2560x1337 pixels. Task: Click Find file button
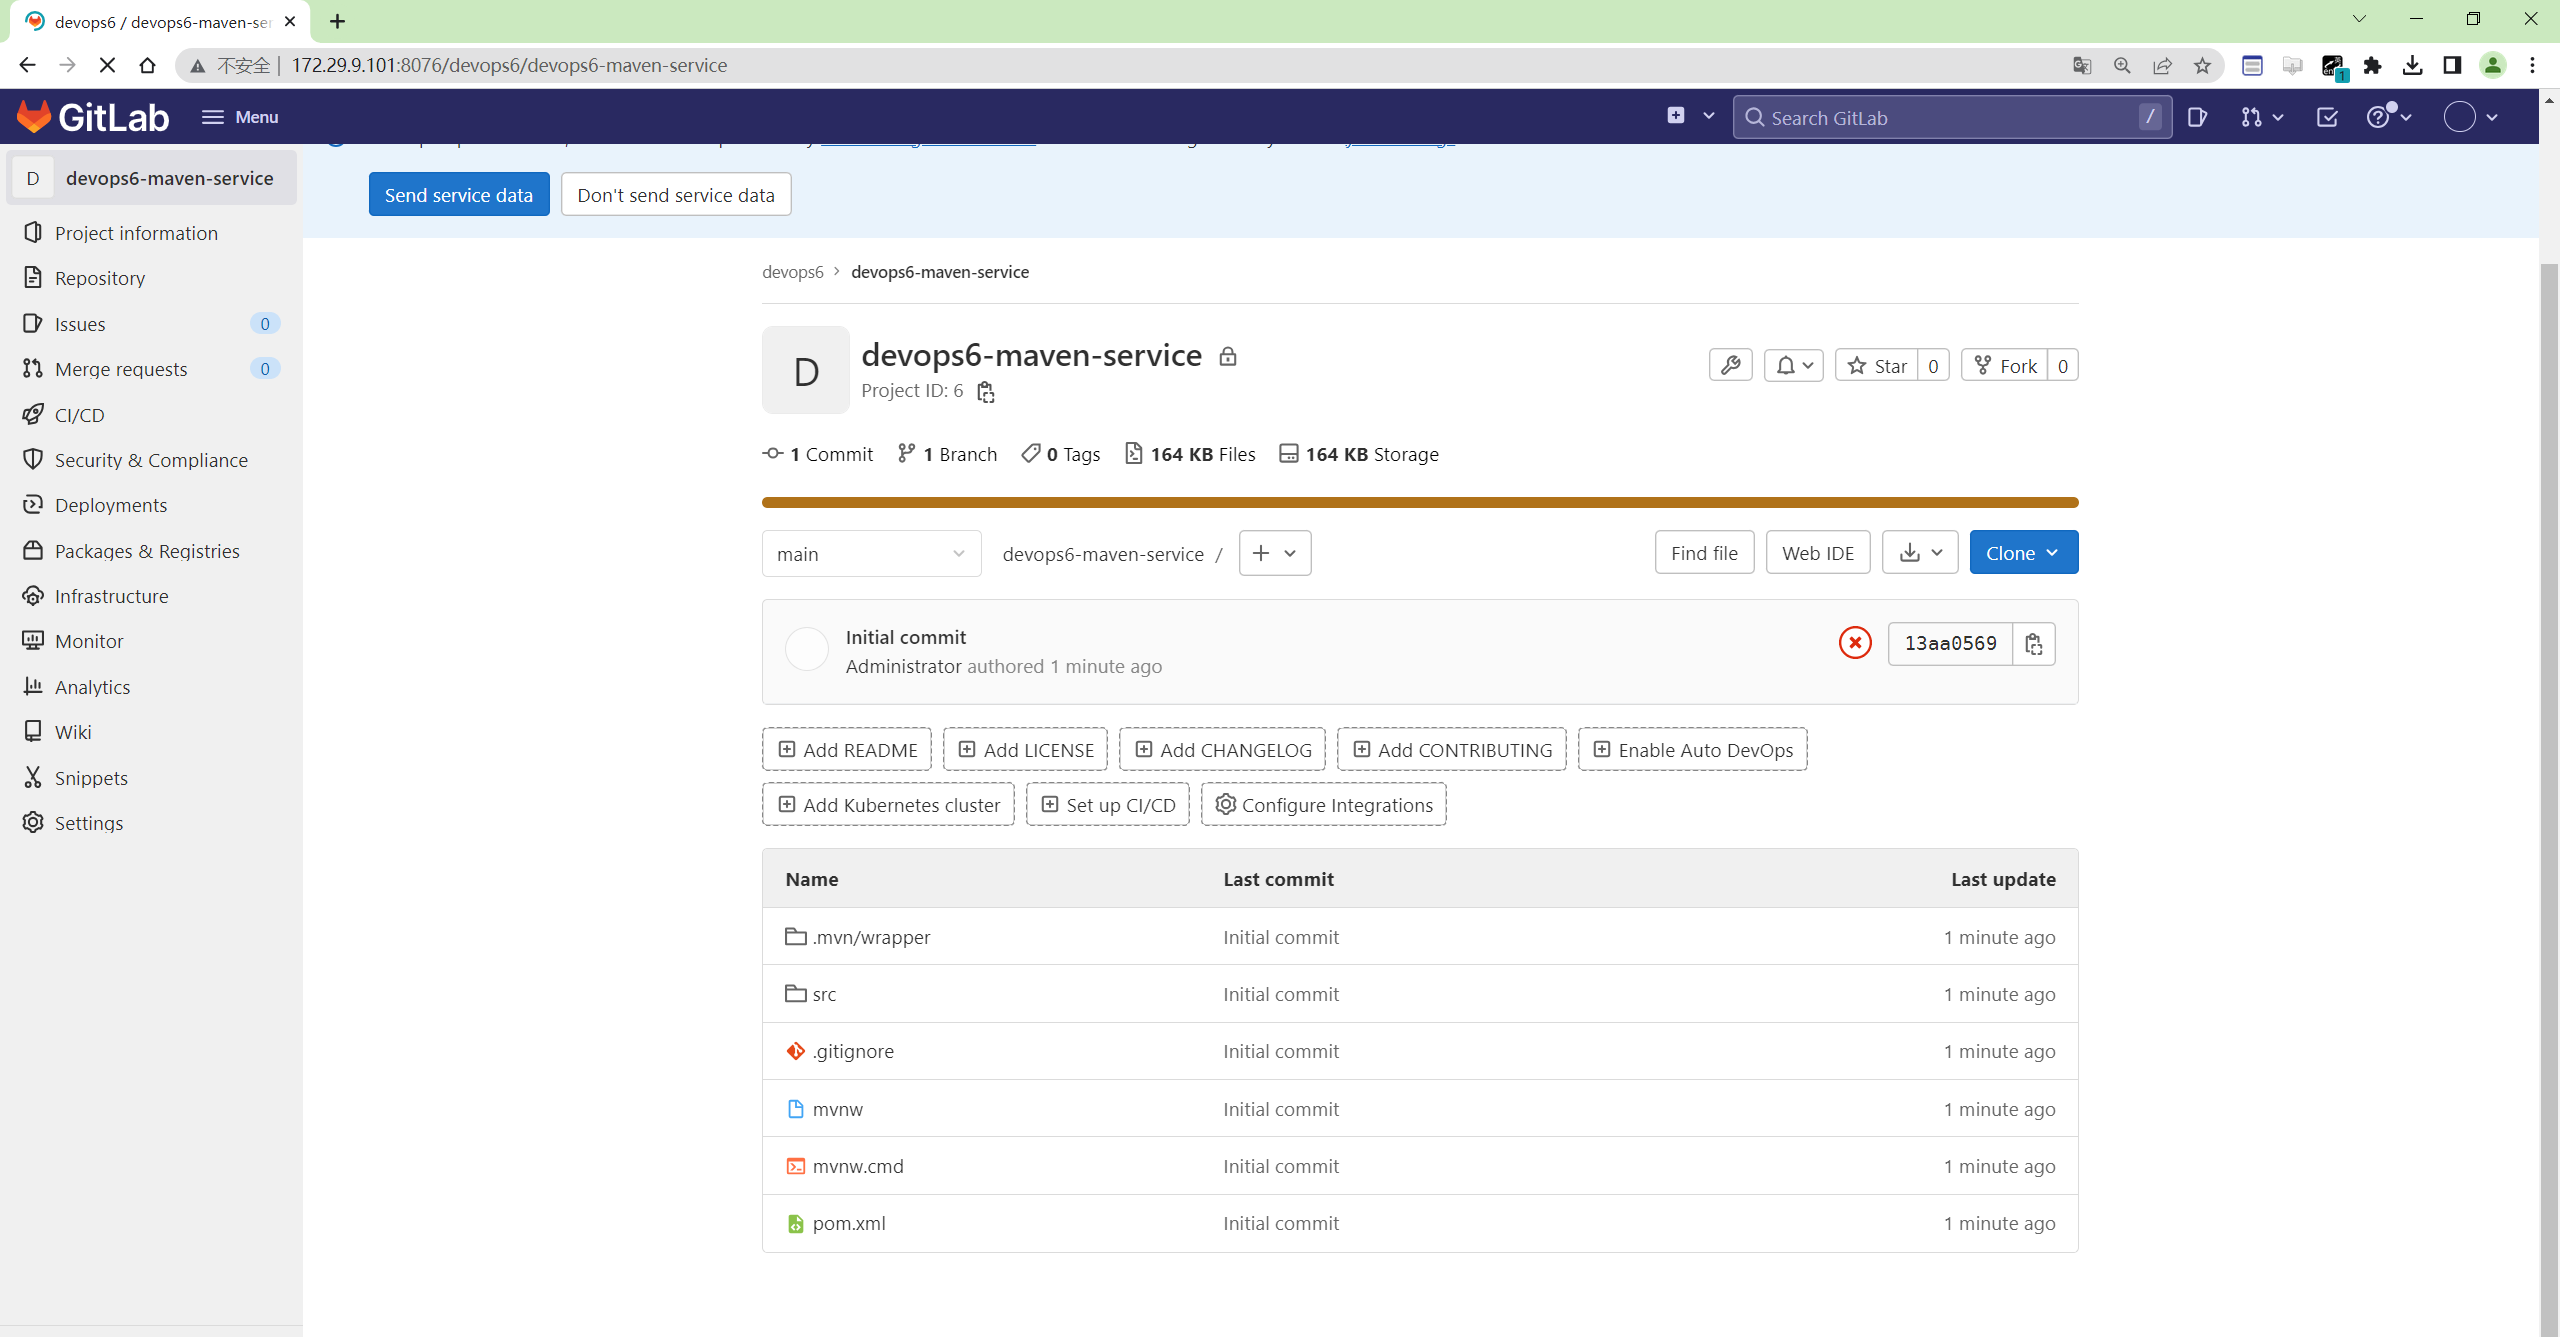(1704, 553)
